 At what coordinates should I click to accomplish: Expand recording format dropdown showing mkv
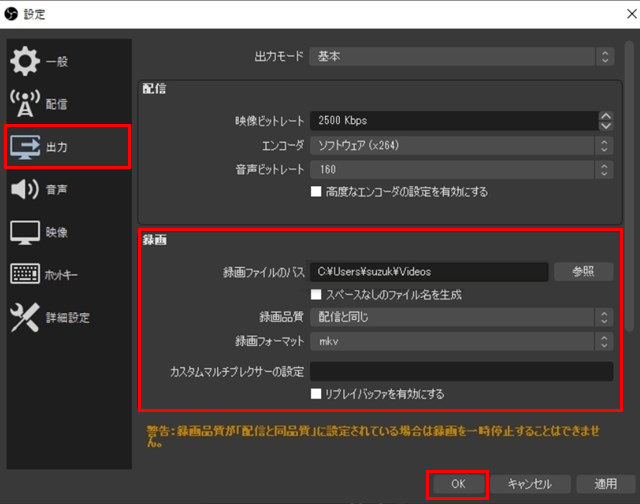(461, 341)
